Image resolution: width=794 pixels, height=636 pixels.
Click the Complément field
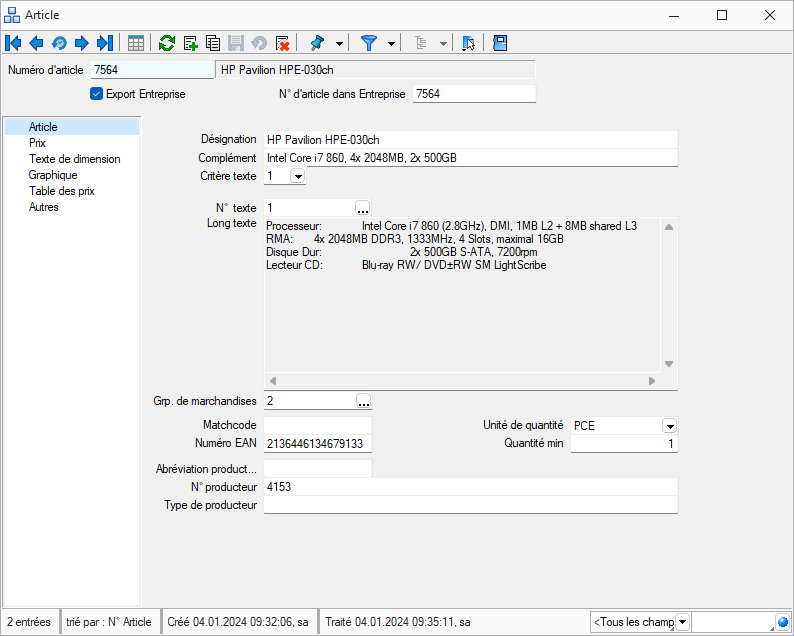470,158
